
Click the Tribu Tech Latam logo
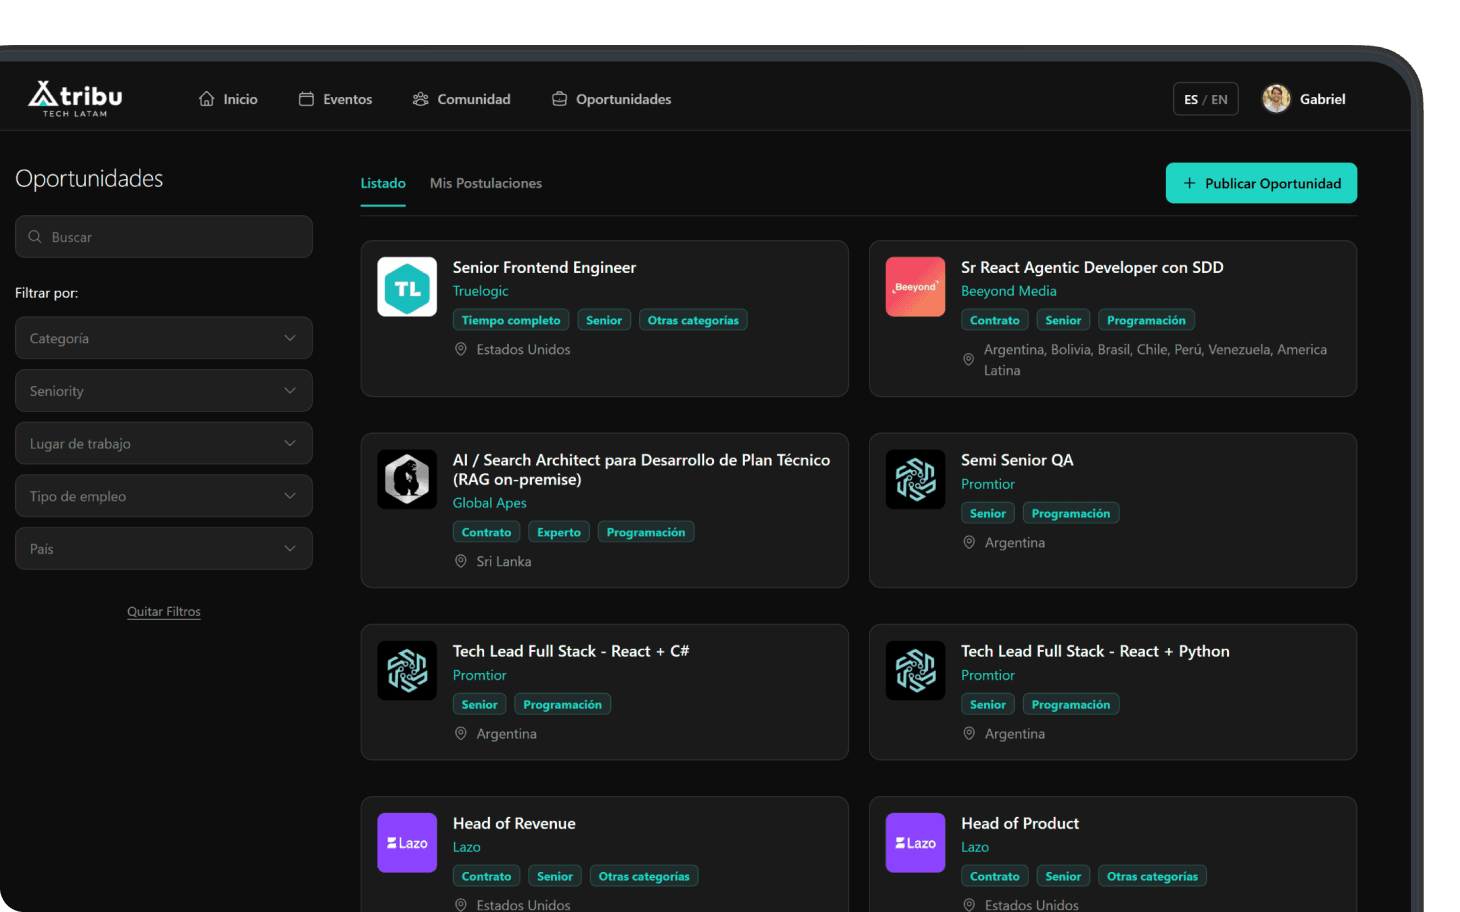pos(75,99)
